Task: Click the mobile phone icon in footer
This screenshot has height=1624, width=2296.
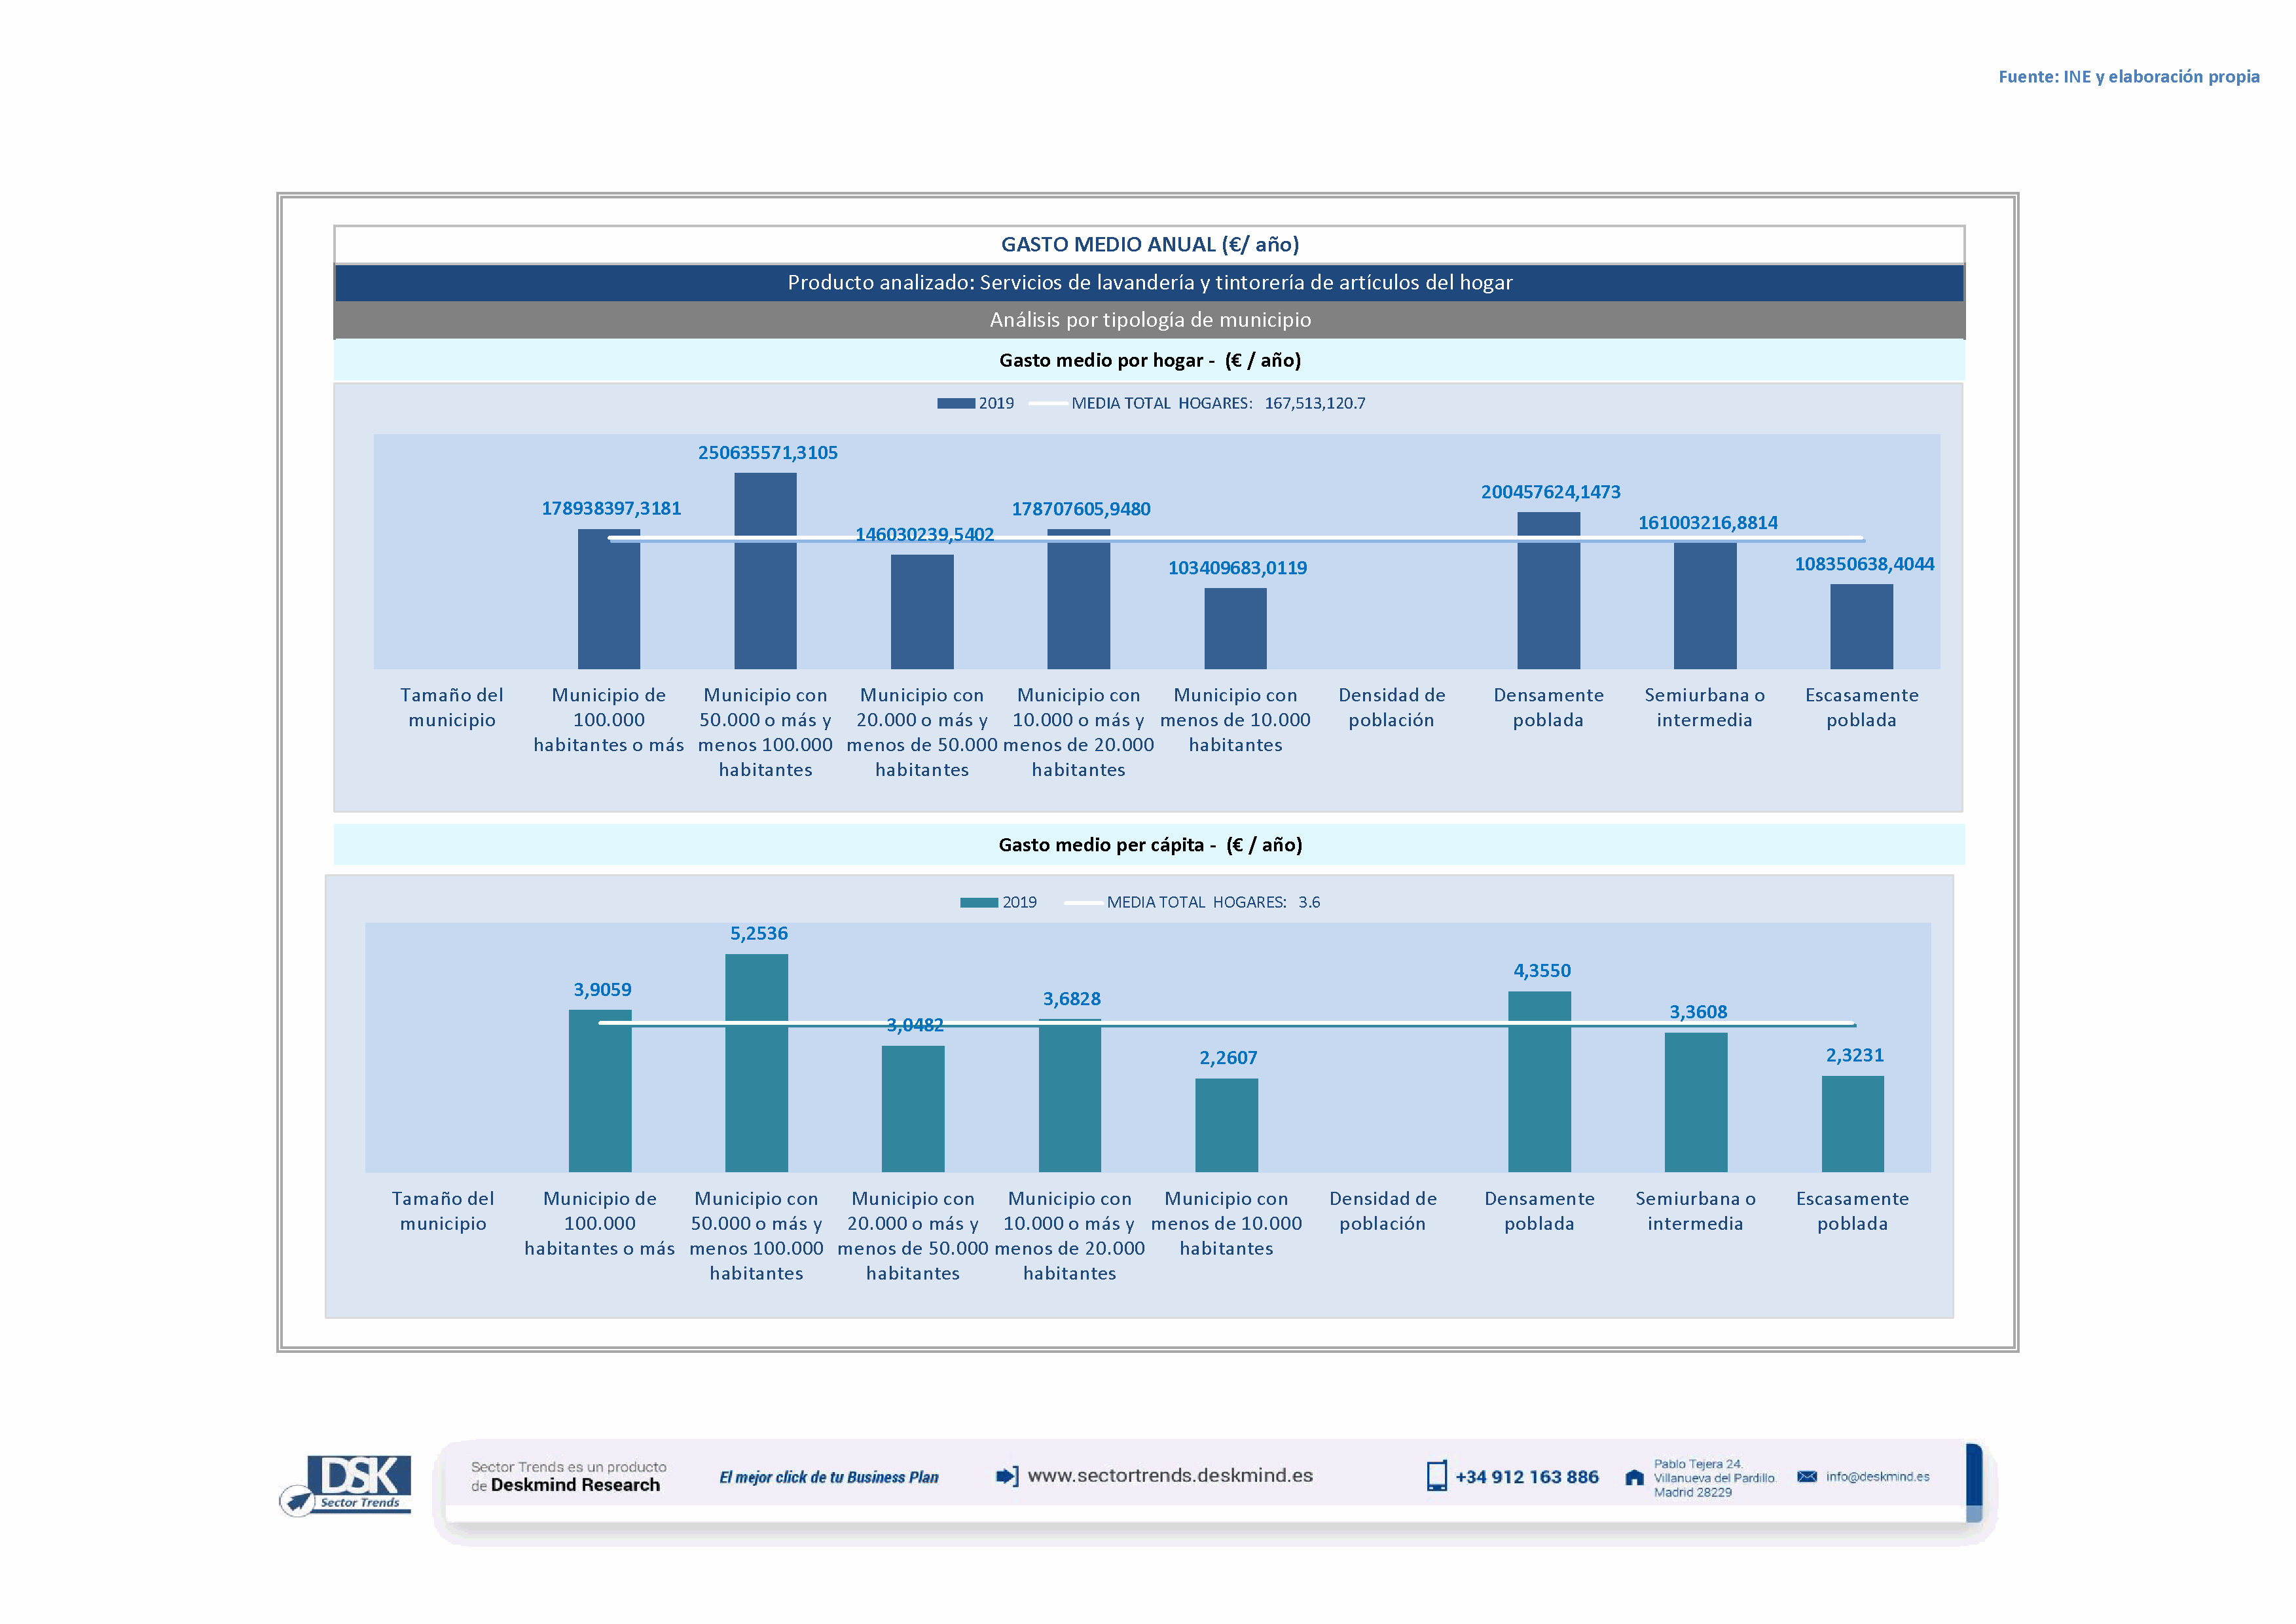Action: (x=1436, y=1476)
